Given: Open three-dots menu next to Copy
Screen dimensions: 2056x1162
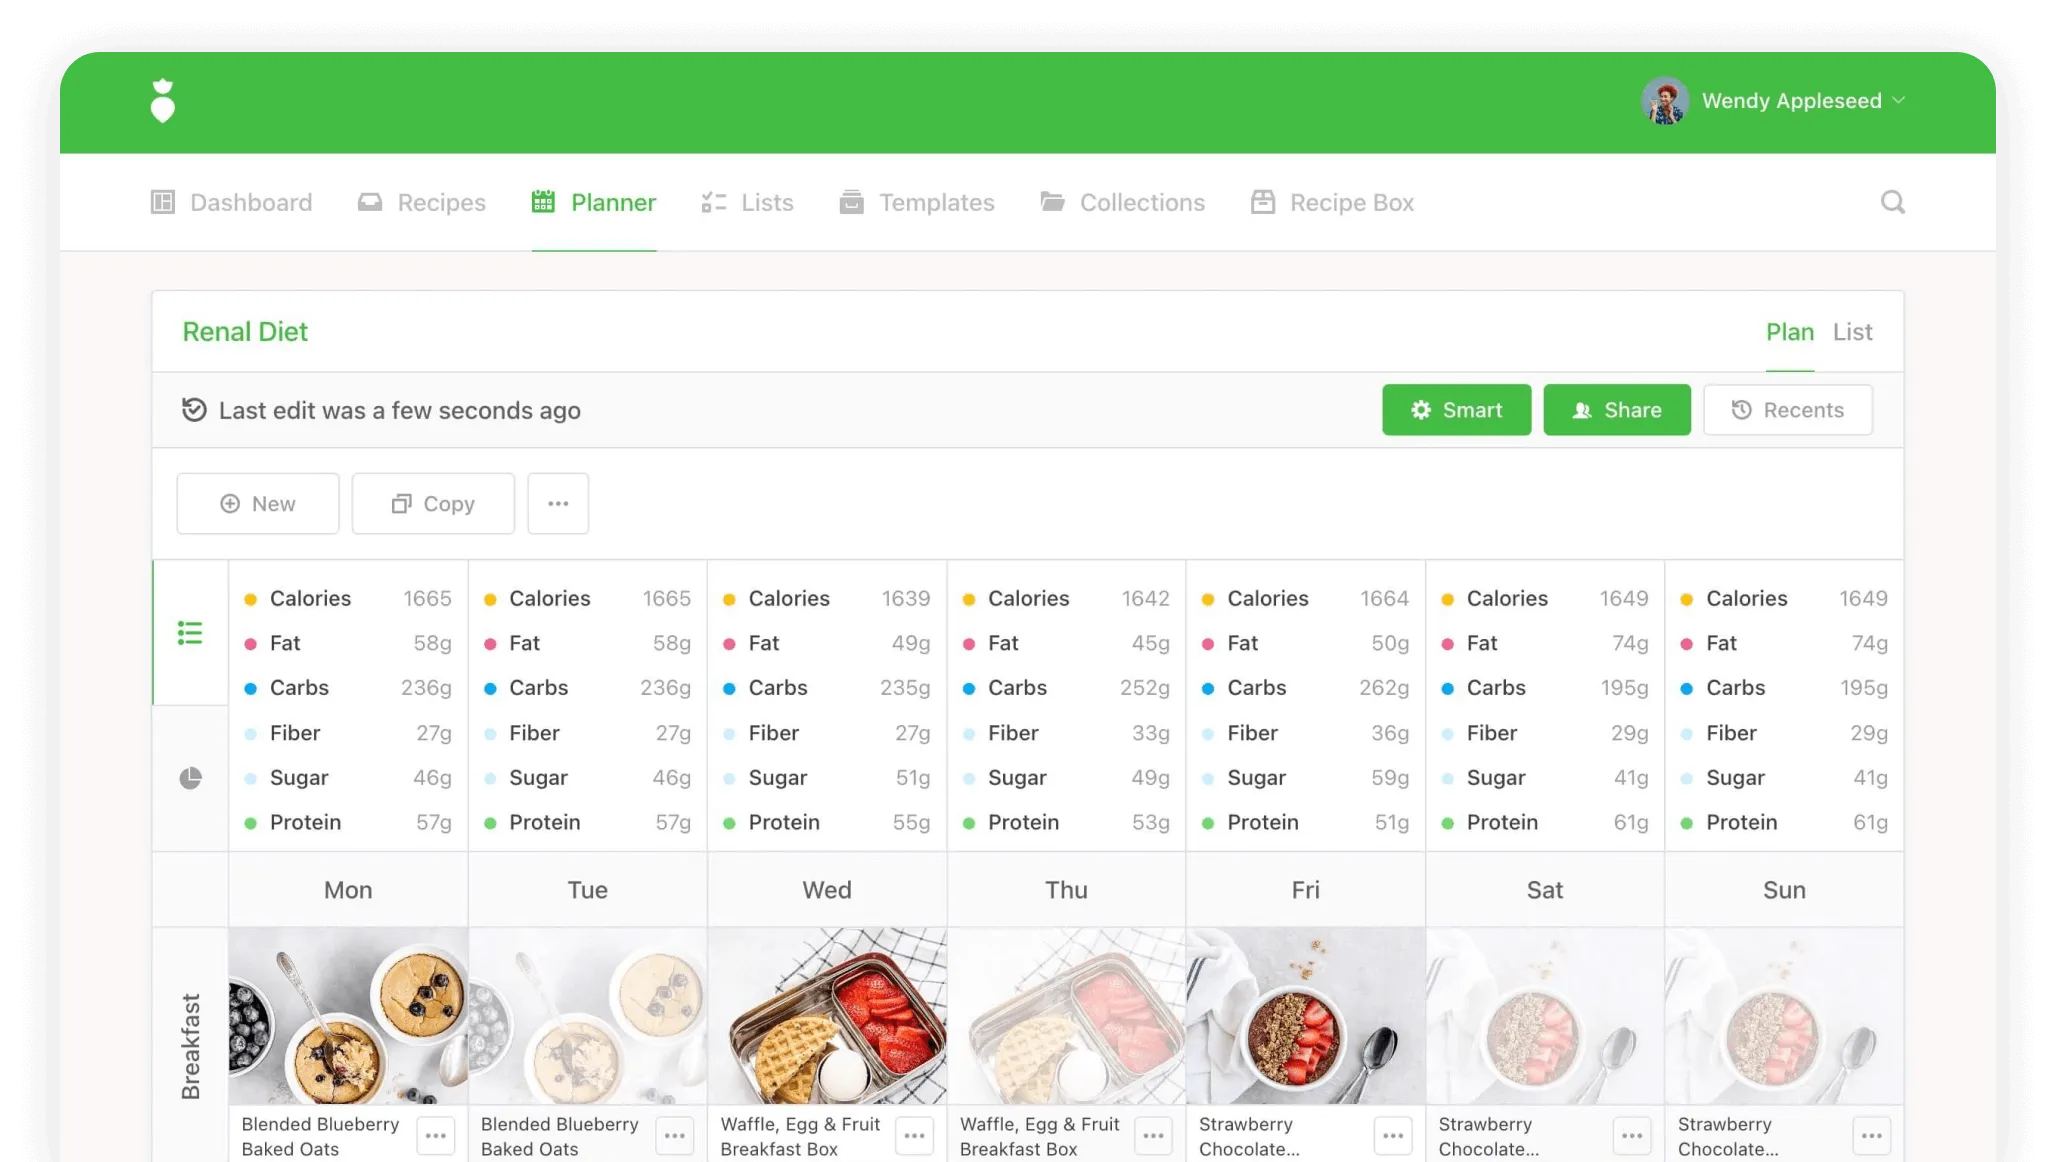Looking at the screenshot, I should 558,504.
